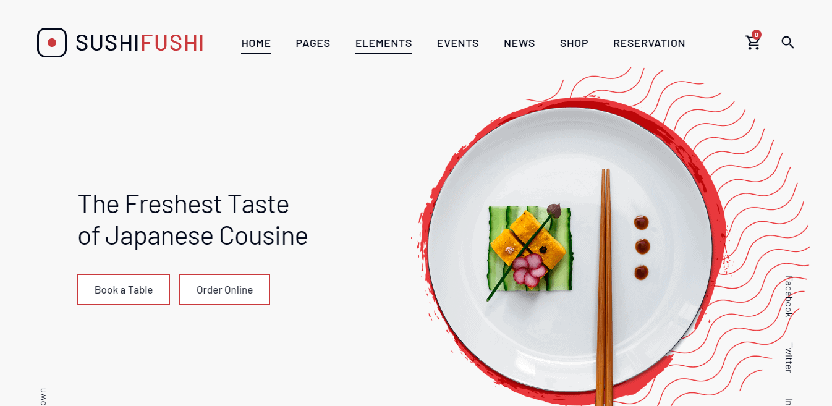Click the Order Online button

[x=224, y=290]
